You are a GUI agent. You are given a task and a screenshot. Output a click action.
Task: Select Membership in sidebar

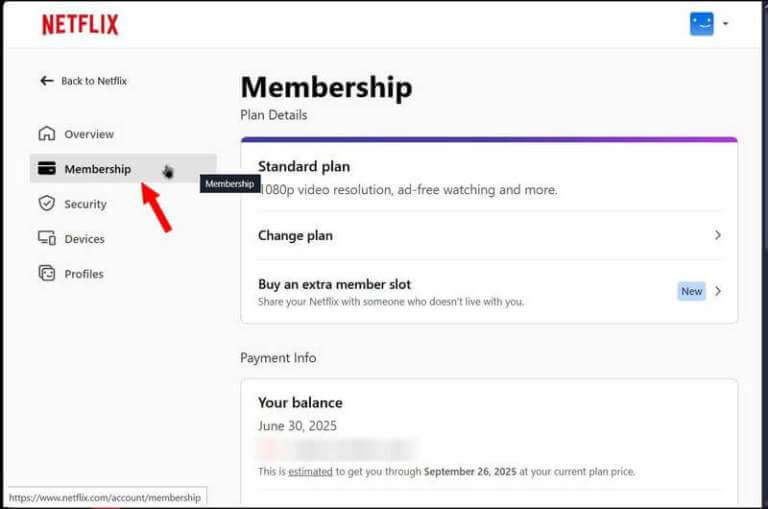(123, 169)
